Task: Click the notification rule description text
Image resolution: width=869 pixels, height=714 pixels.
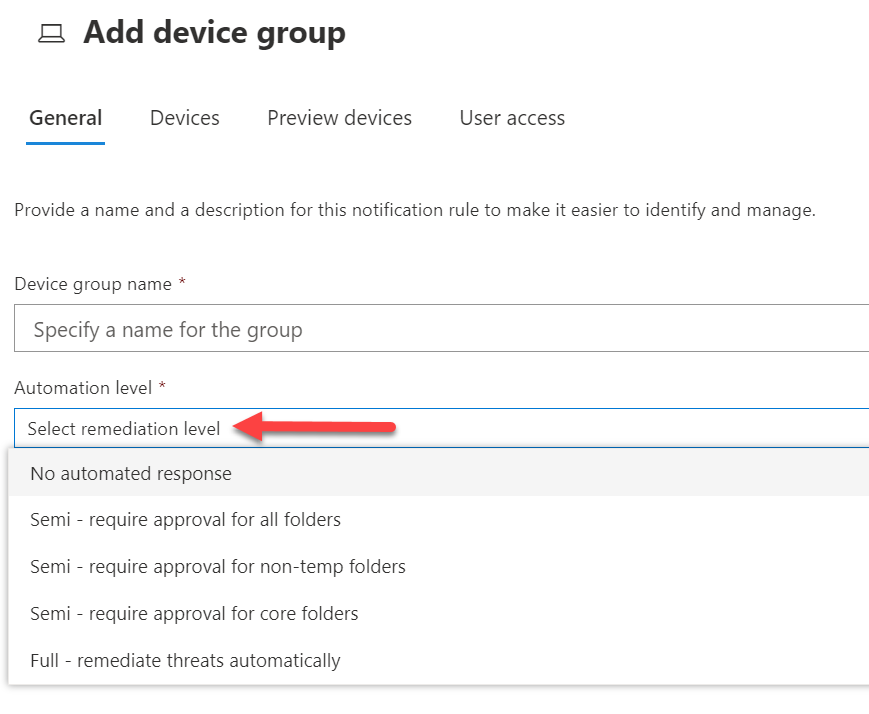Action: [415, 211]
